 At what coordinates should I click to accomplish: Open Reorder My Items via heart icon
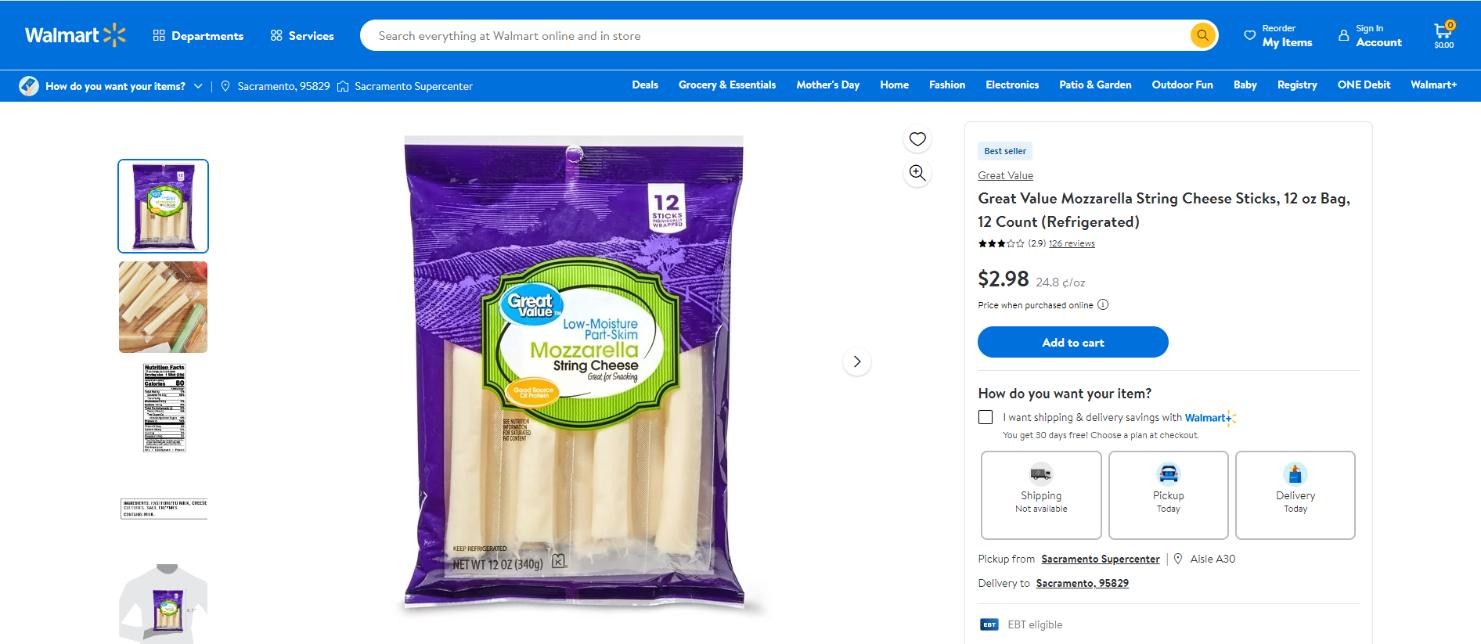tap(1251, 34)
